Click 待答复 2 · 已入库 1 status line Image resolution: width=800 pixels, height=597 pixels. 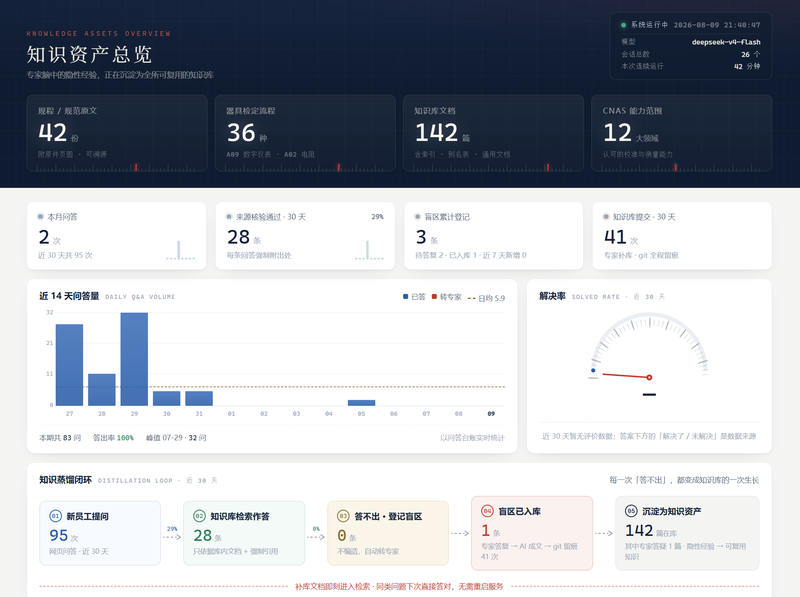coord(471,255)
